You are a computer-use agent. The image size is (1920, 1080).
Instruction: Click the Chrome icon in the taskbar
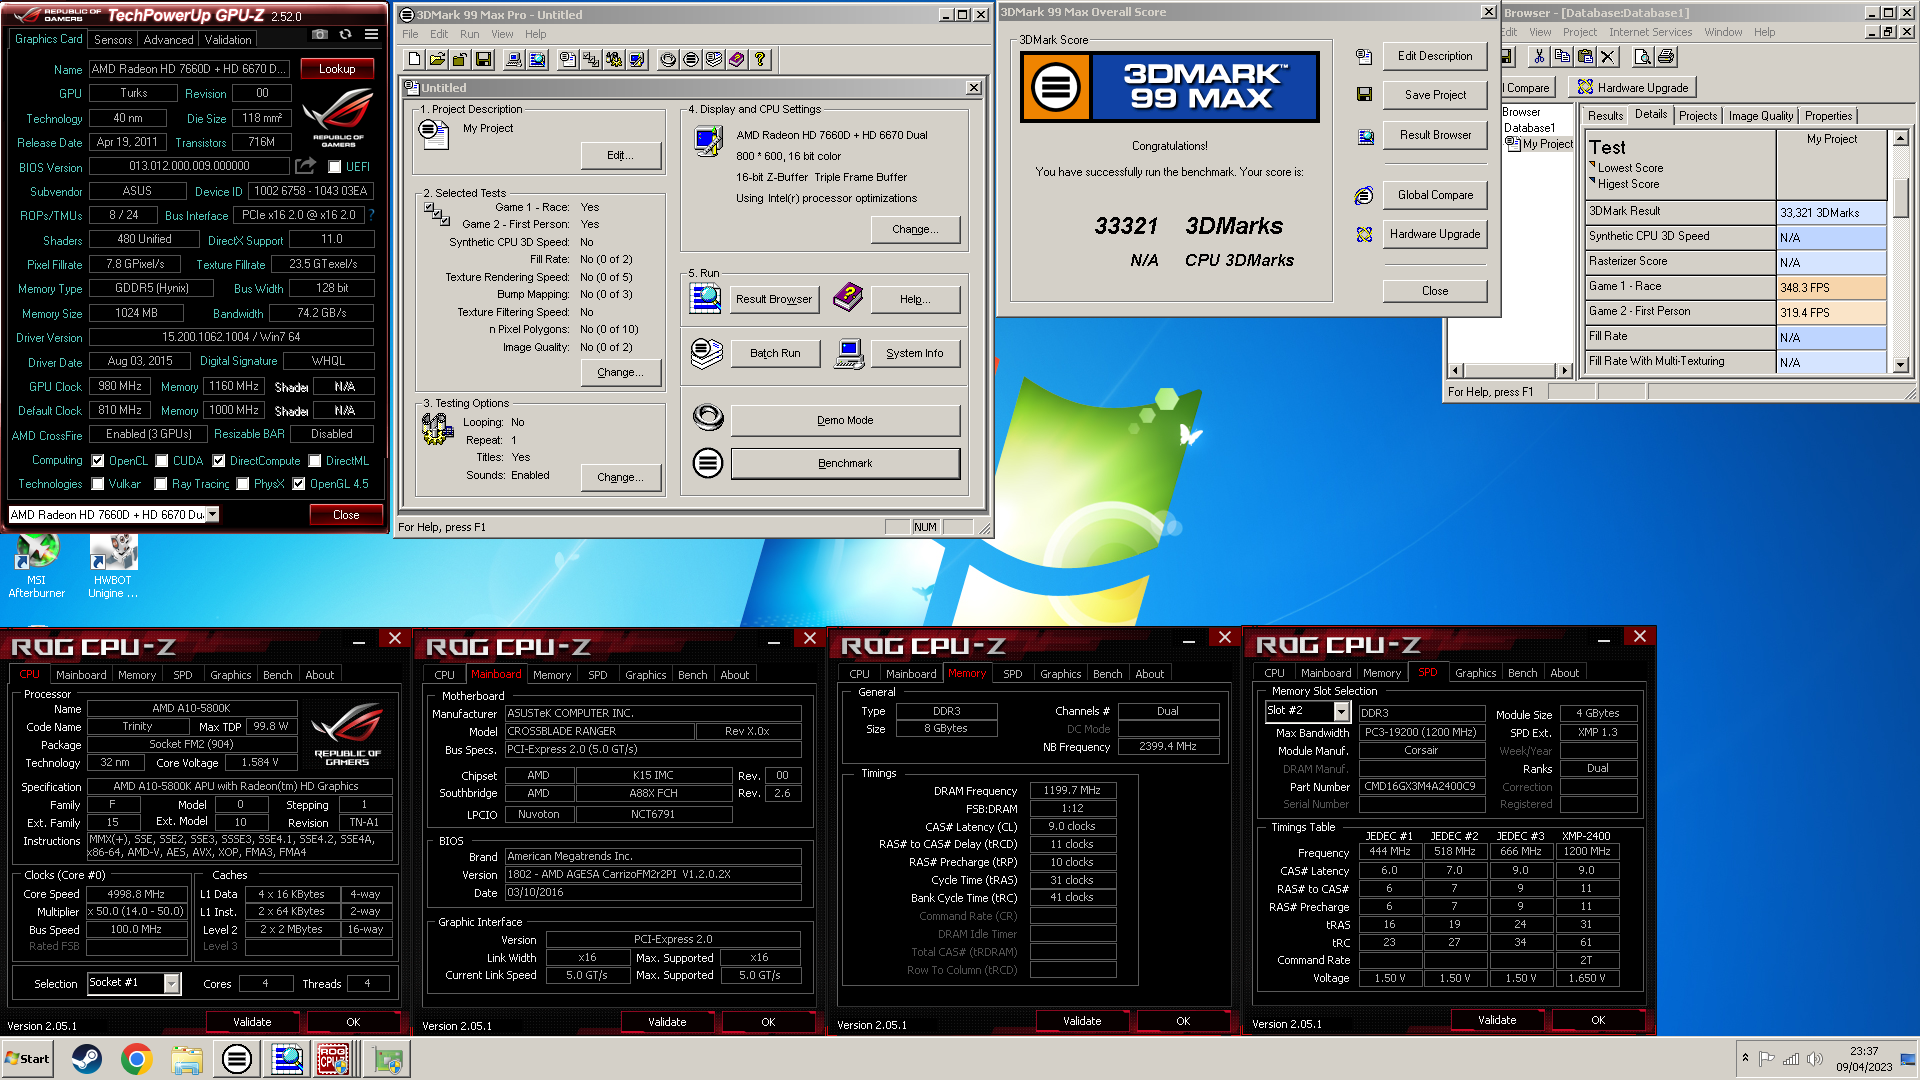137,1059
